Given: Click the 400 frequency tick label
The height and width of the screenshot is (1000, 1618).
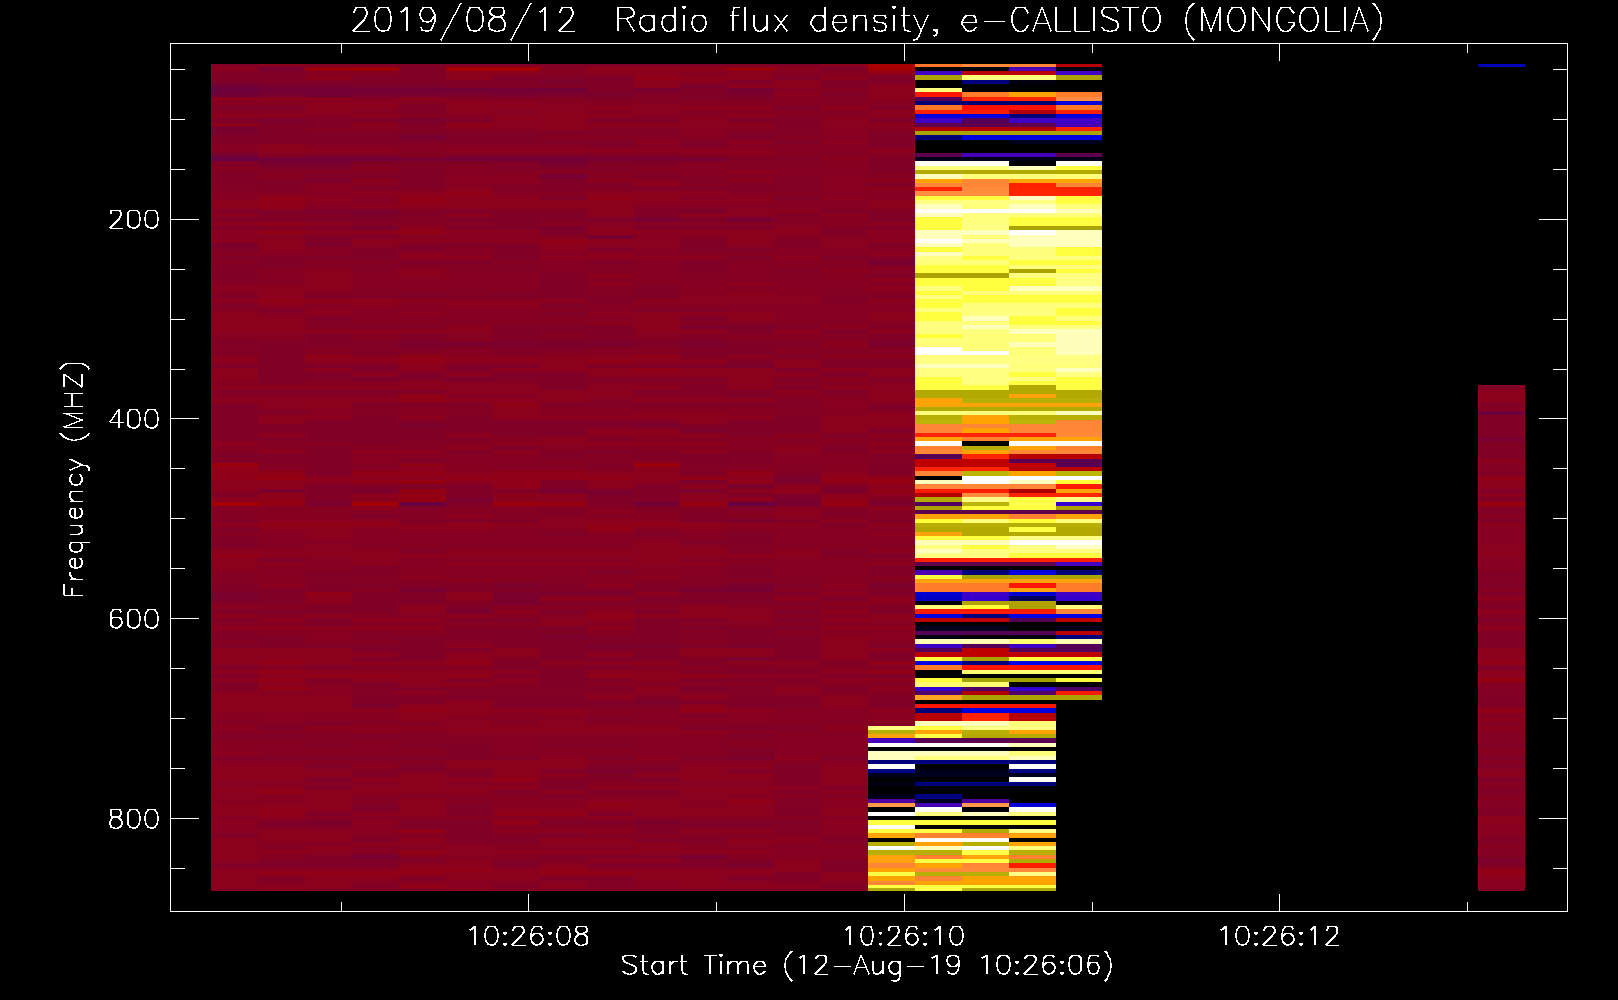Looking at the screenshot, I should click(134, 419).
